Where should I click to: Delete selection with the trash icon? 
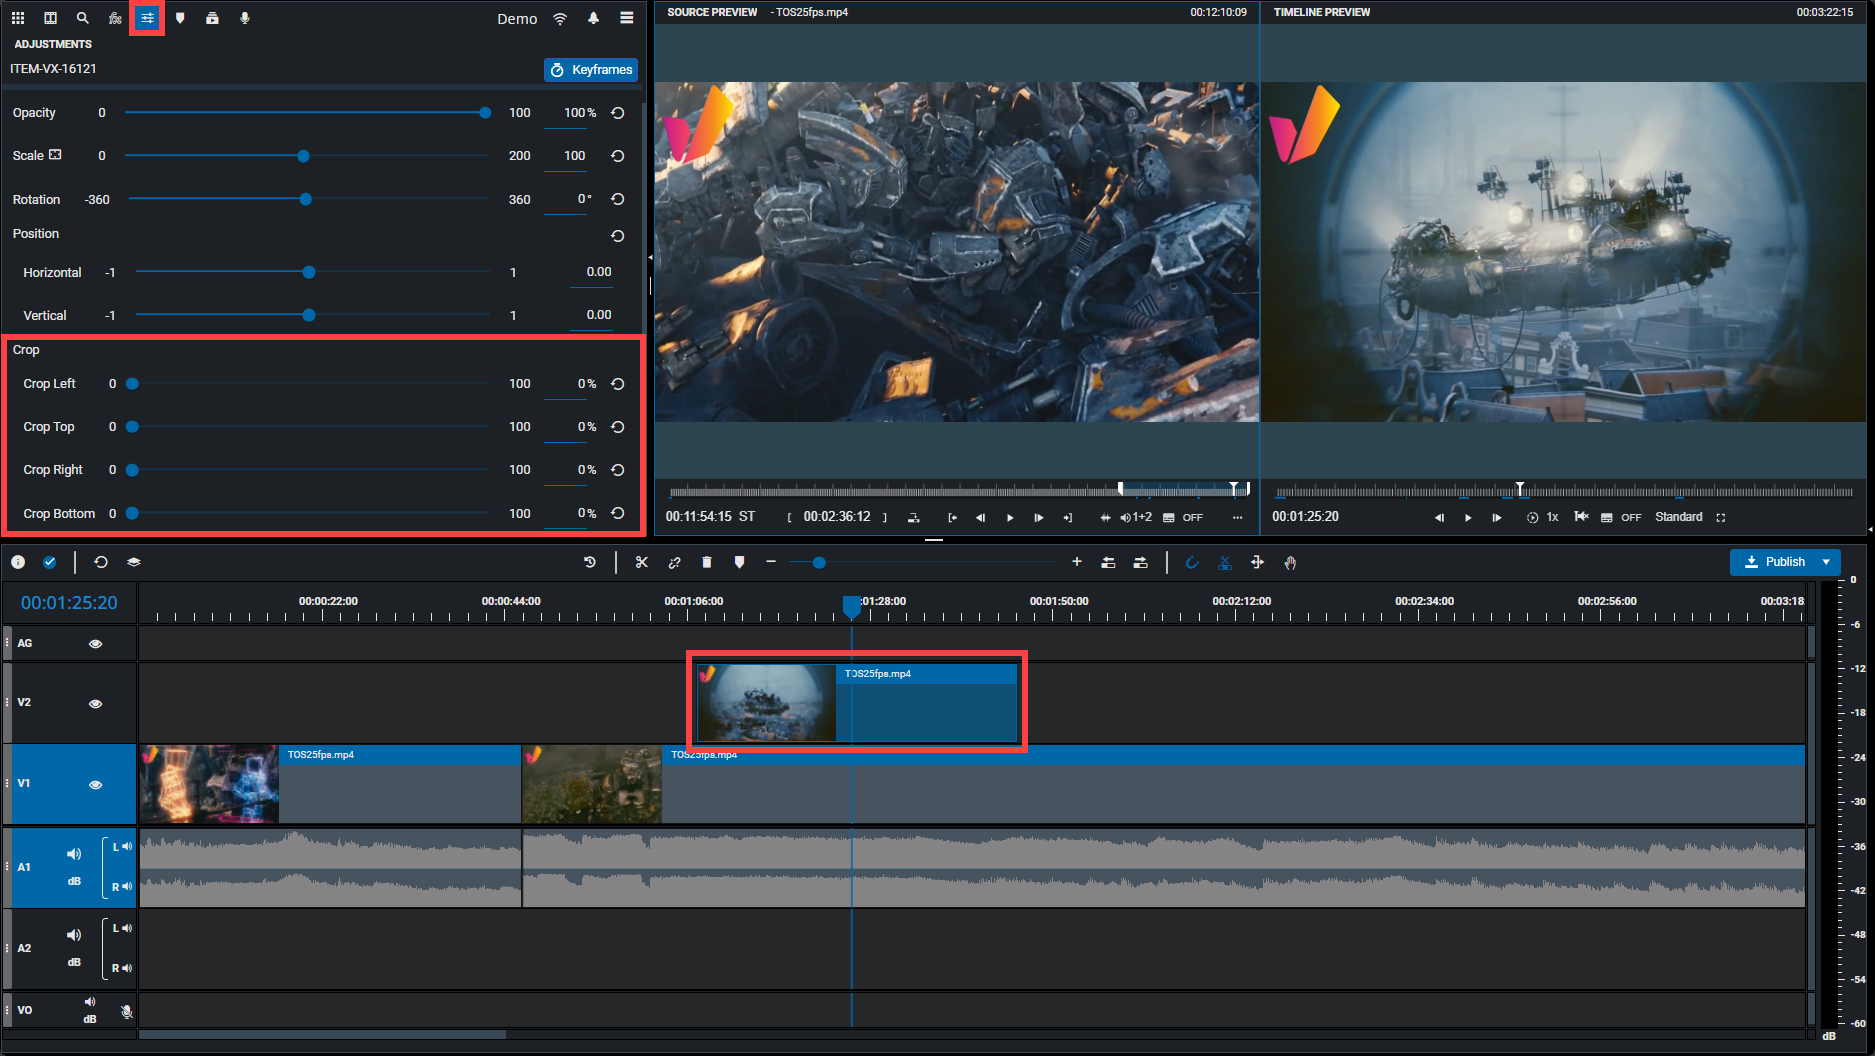point(707,562)
